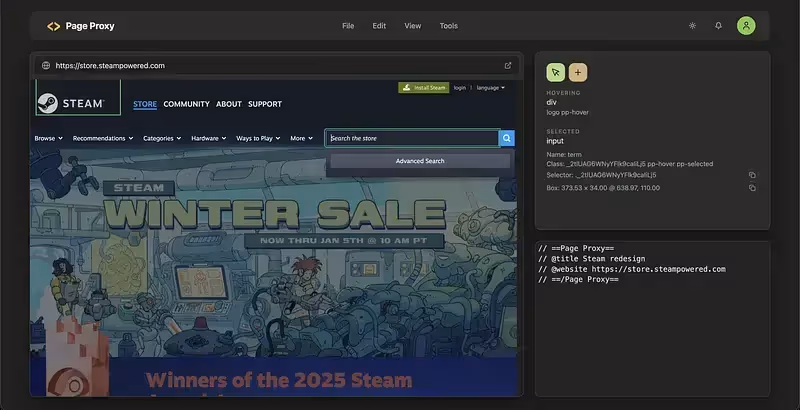Go to Steam COMMUNITY tab
Screen dimensions: 800x410
pos(186,104)
